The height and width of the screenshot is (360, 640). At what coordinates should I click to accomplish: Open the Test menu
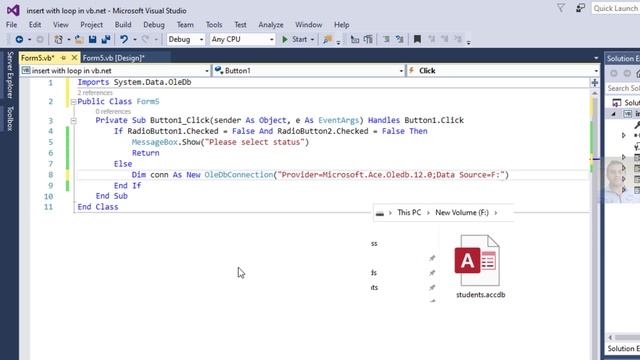point(240,24)
